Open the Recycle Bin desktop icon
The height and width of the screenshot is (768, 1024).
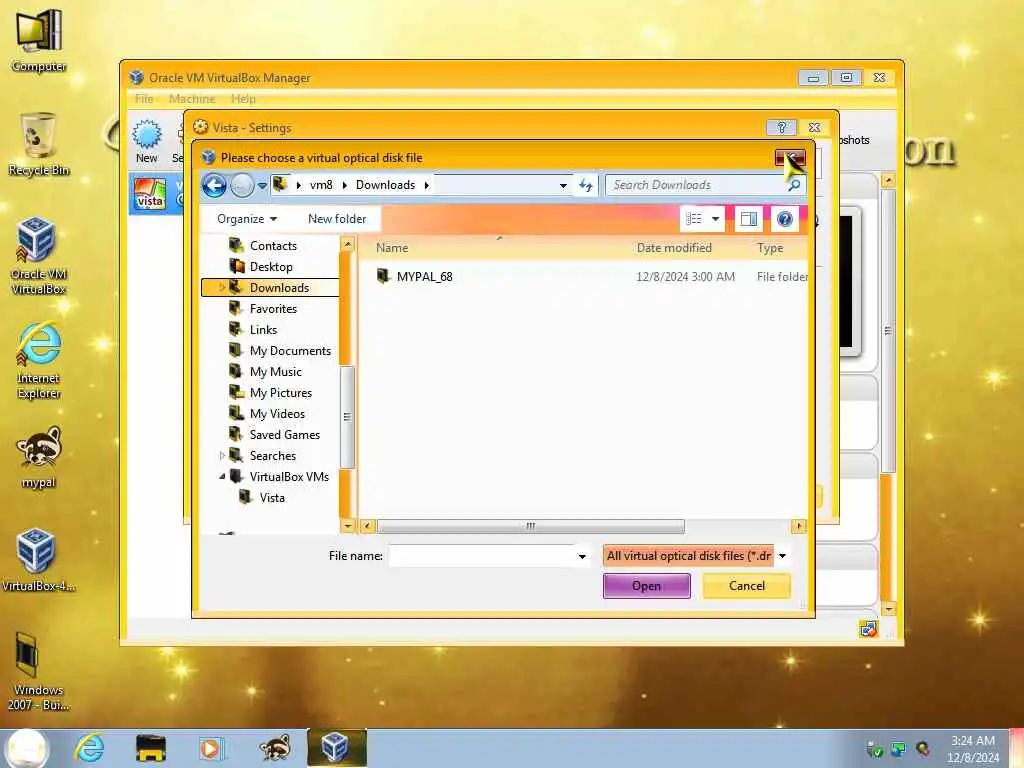coord(39,144)
